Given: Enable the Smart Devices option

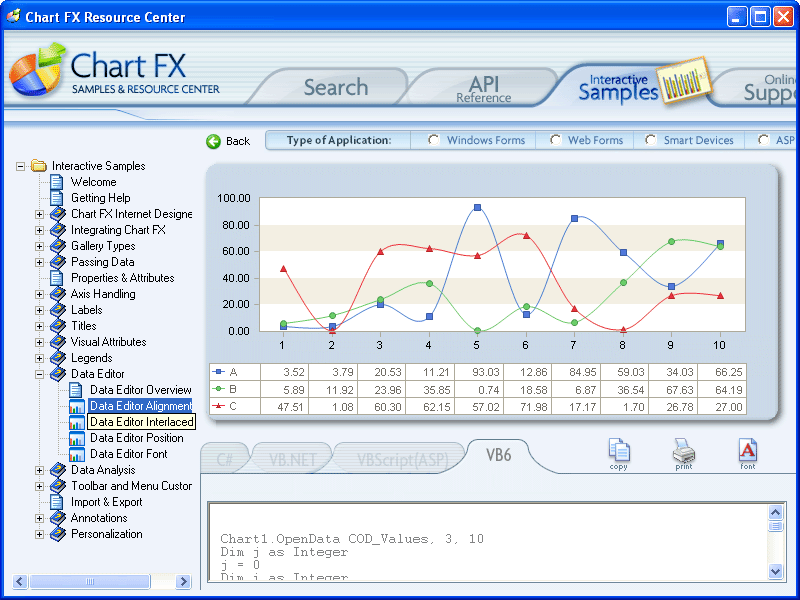Looking at the screenshot, I should pyautogui.click(x=652, y=140).
